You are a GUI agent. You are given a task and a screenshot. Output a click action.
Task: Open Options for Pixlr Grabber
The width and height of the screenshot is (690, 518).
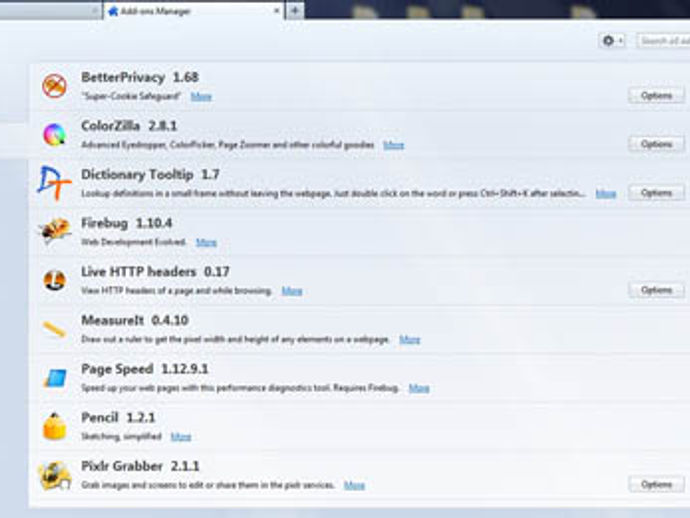(656, 485)
